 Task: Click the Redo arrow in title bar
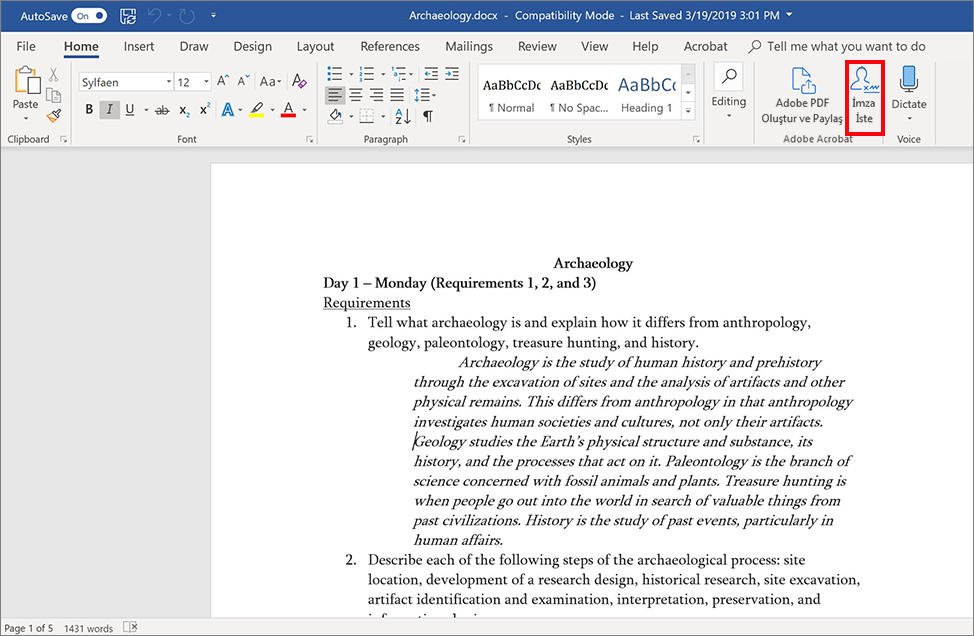click(187, 16)
